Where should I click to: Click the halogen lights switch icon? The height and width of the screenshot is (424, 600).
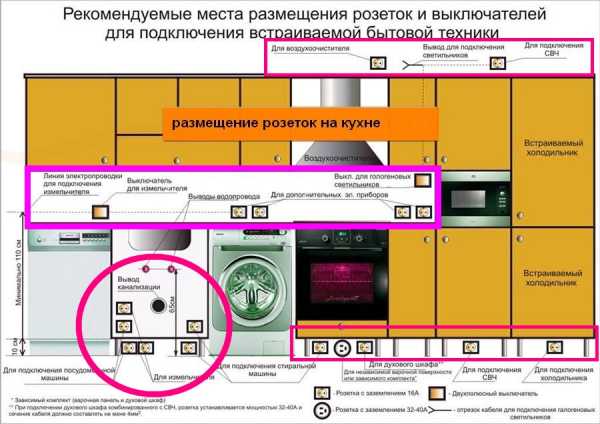pos(424,179)
